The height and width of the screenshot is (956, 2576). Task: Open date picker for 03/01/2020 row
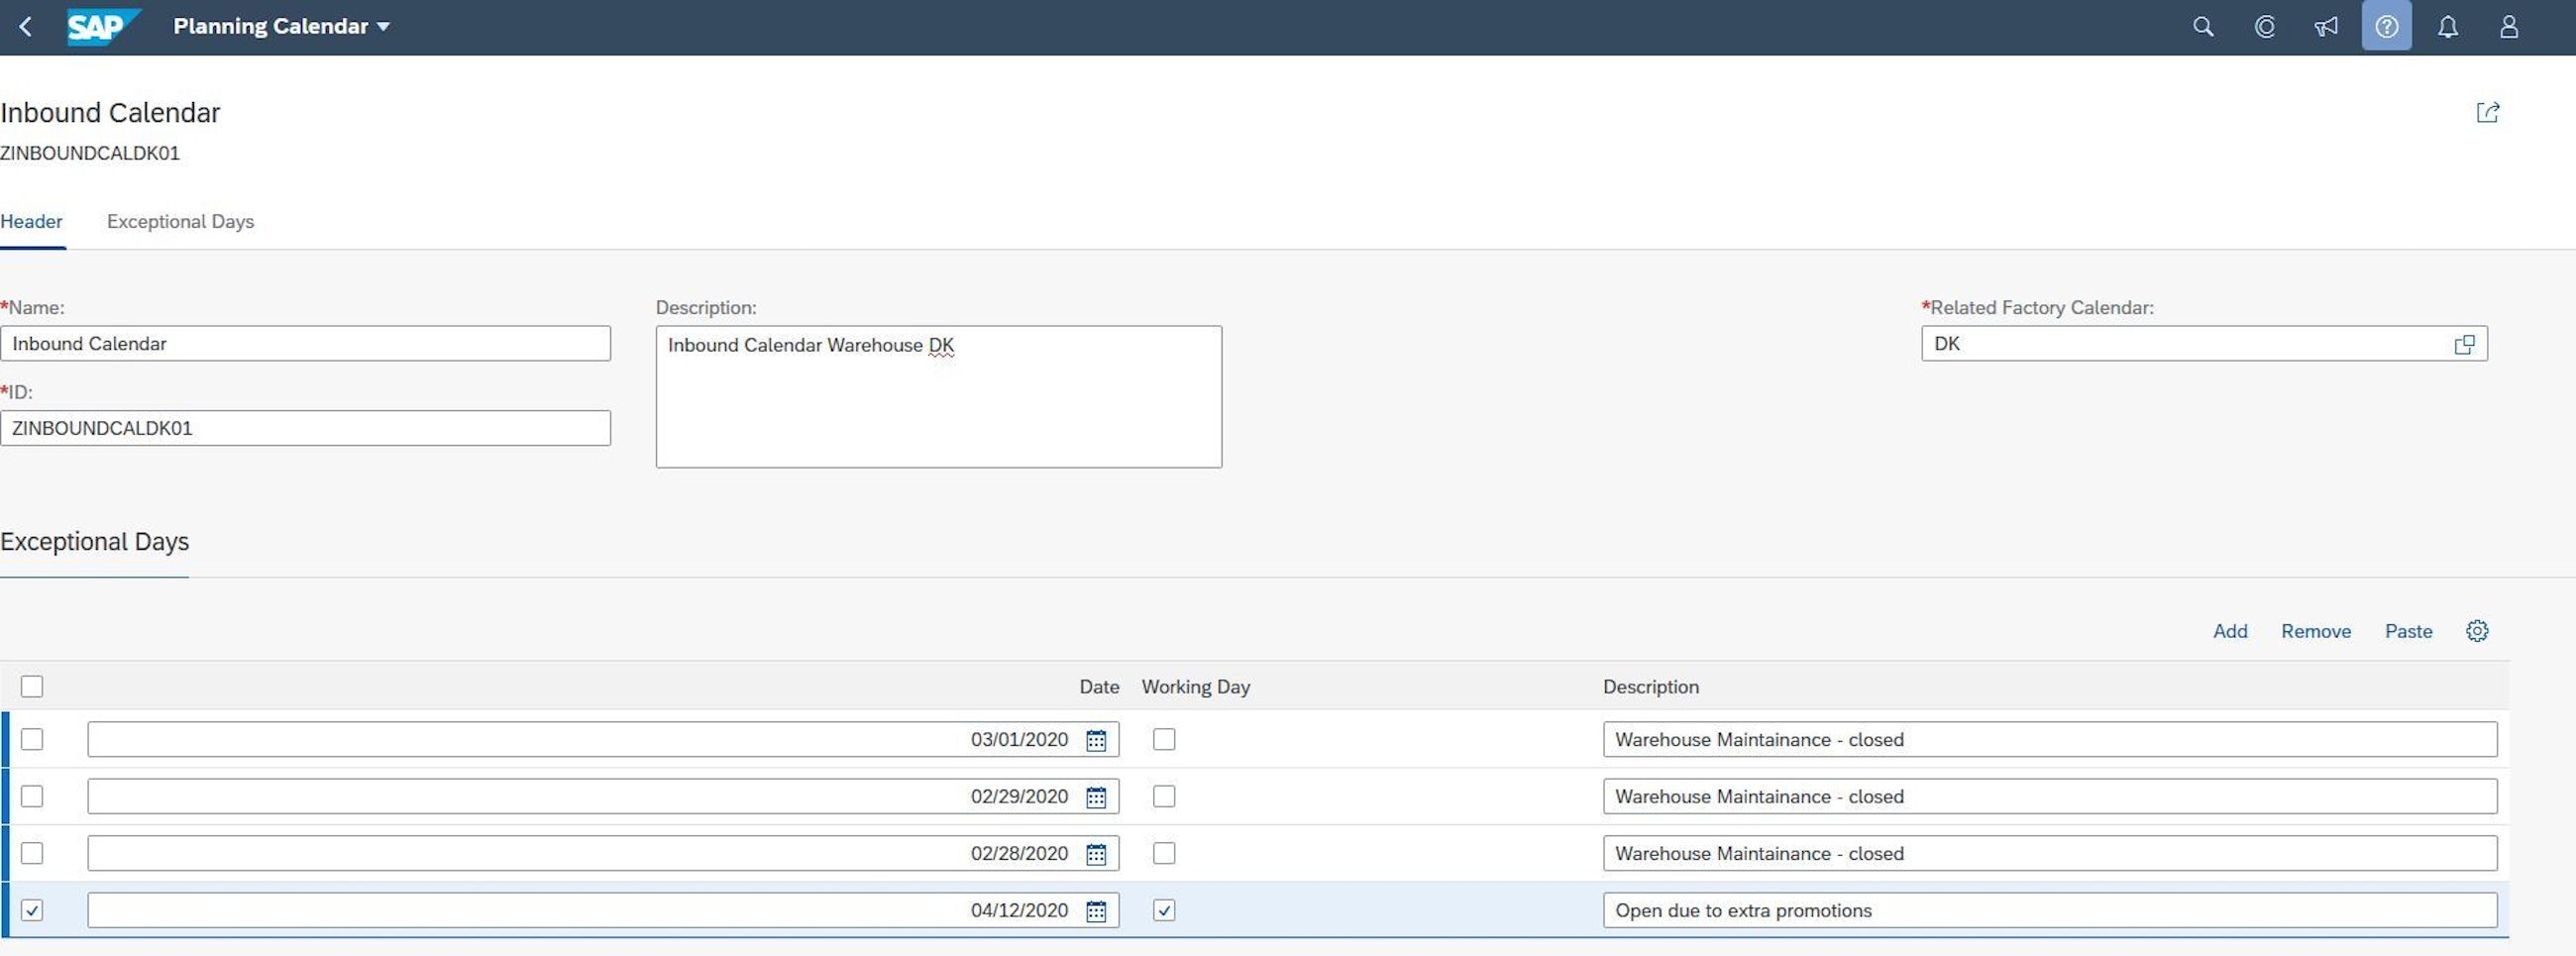coord(1096,740)
